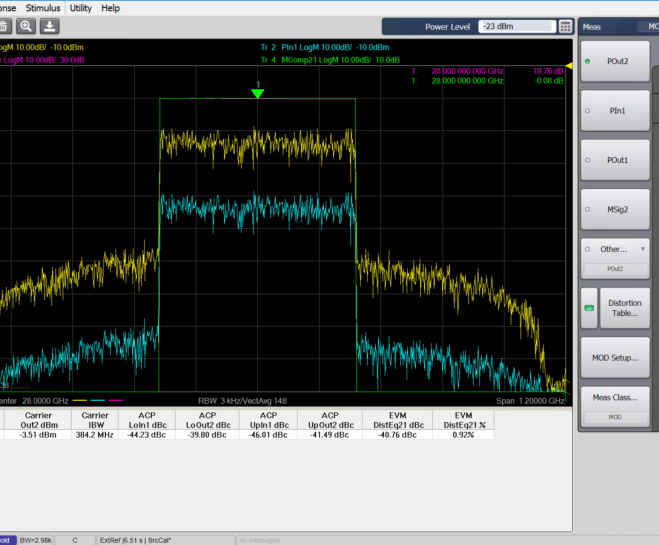Click the Meas tab header
This screenshot has width=659, height=545.
click(592, 27)
